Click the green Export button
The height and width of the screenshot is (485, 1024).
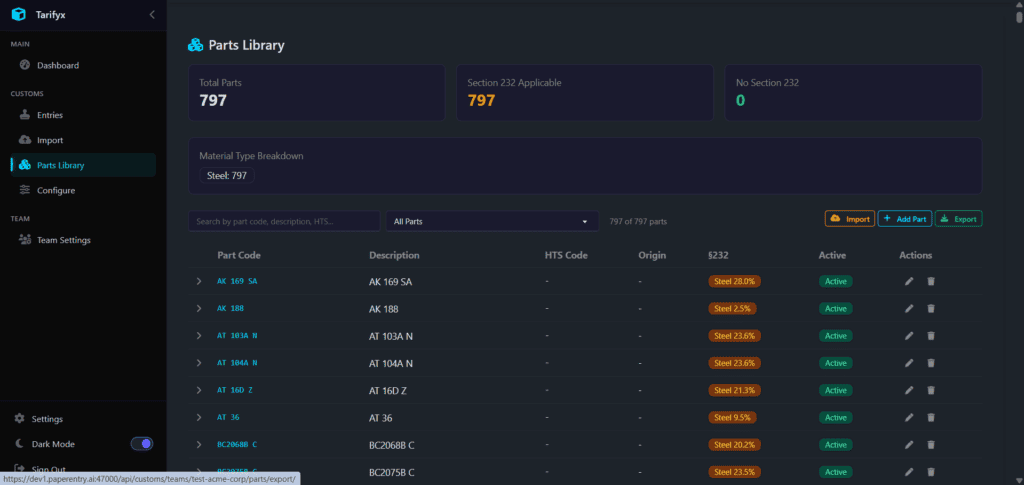[x=958, y=218]
